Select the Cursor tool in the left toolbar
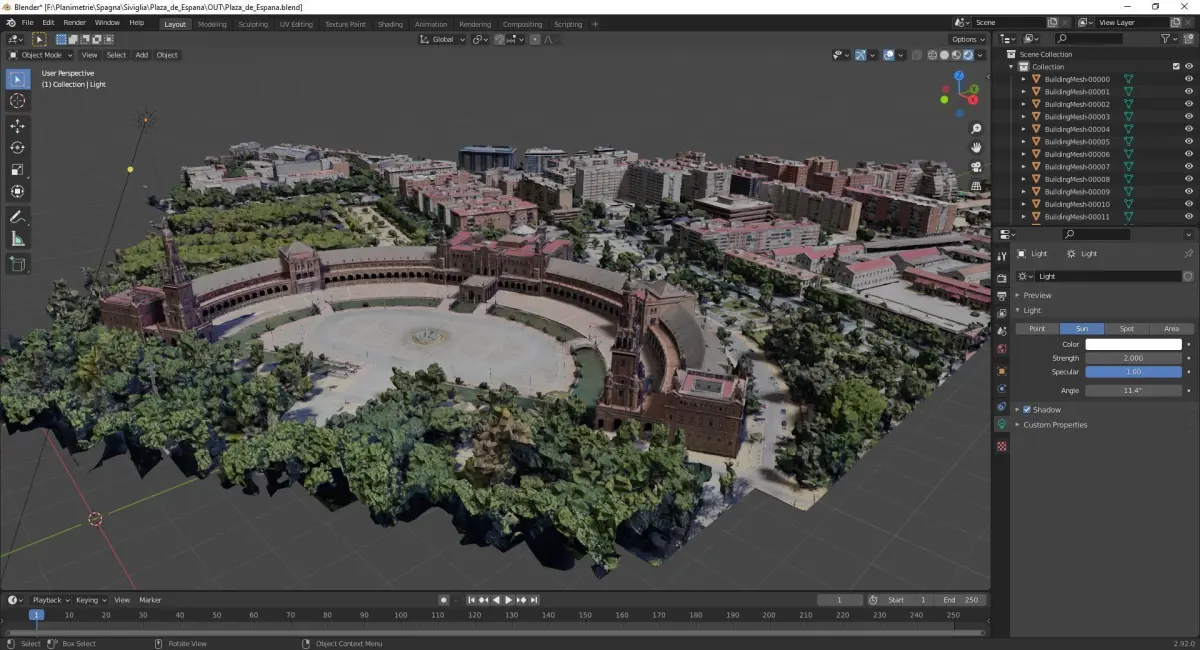Image resolution: width=1200 pixels, height=650 pixels. pos(17,101)
